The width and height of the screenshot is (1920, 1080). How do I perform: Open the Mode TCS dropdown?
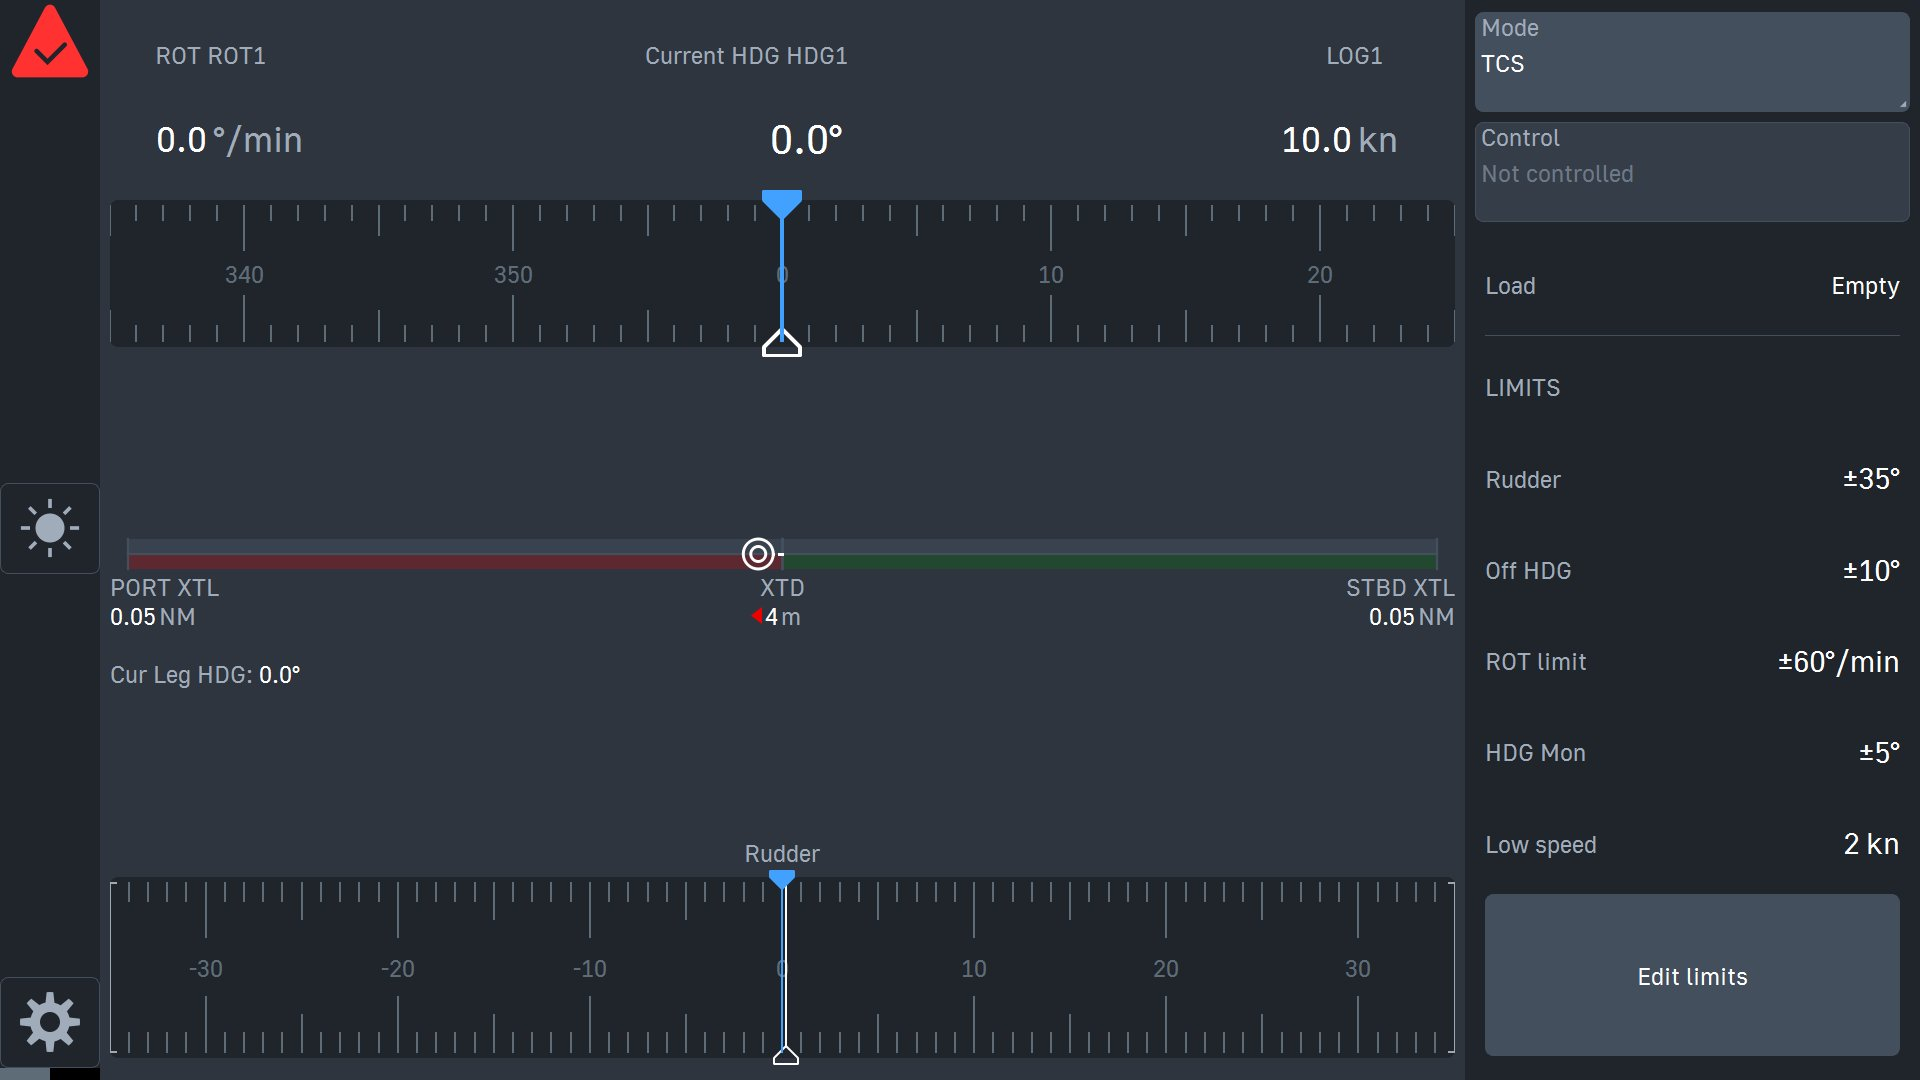[1692, 62]
